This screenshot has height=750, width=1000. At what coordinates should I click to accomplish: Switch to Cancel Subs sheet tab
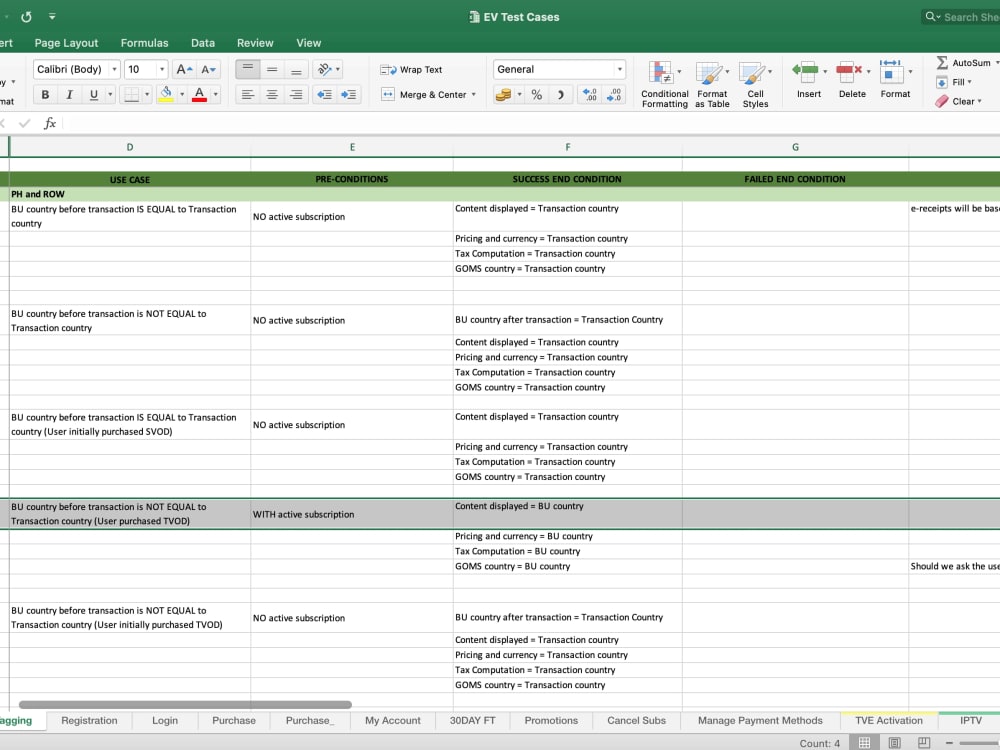[636, 720]
